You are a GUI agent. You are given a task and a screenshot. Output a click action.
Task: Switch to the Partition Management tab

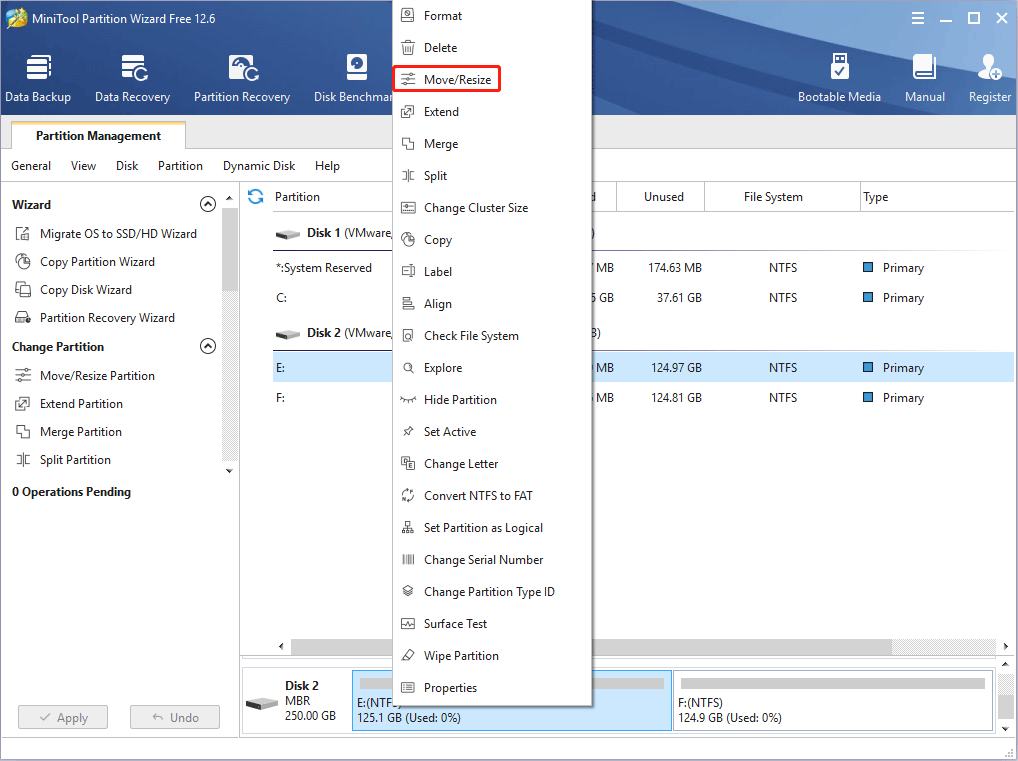click(x=98, y=136)
